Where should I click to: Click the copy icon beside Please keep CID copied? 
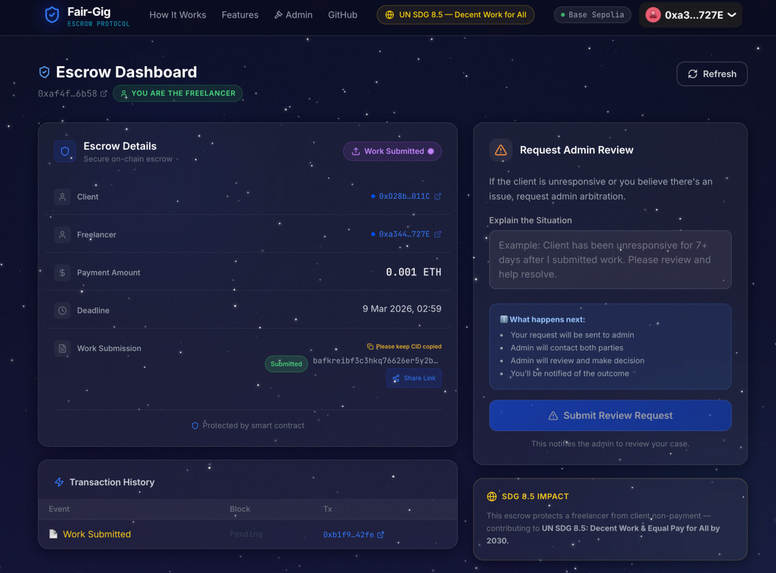pyautogui.click(x=370, y=346)
